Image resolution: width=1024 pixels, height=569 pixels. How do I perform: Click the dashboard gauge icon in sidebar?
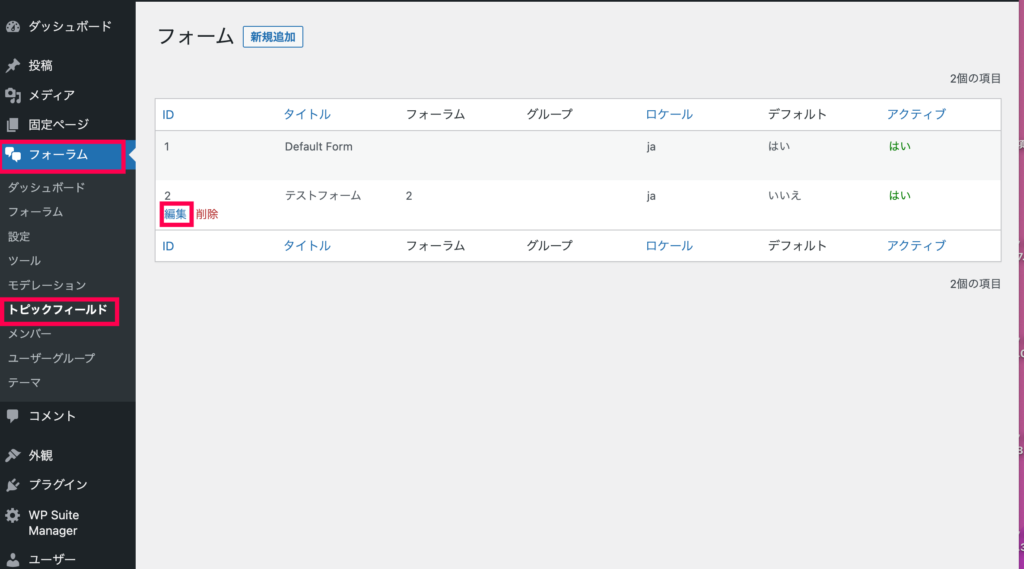click(13, 27)
